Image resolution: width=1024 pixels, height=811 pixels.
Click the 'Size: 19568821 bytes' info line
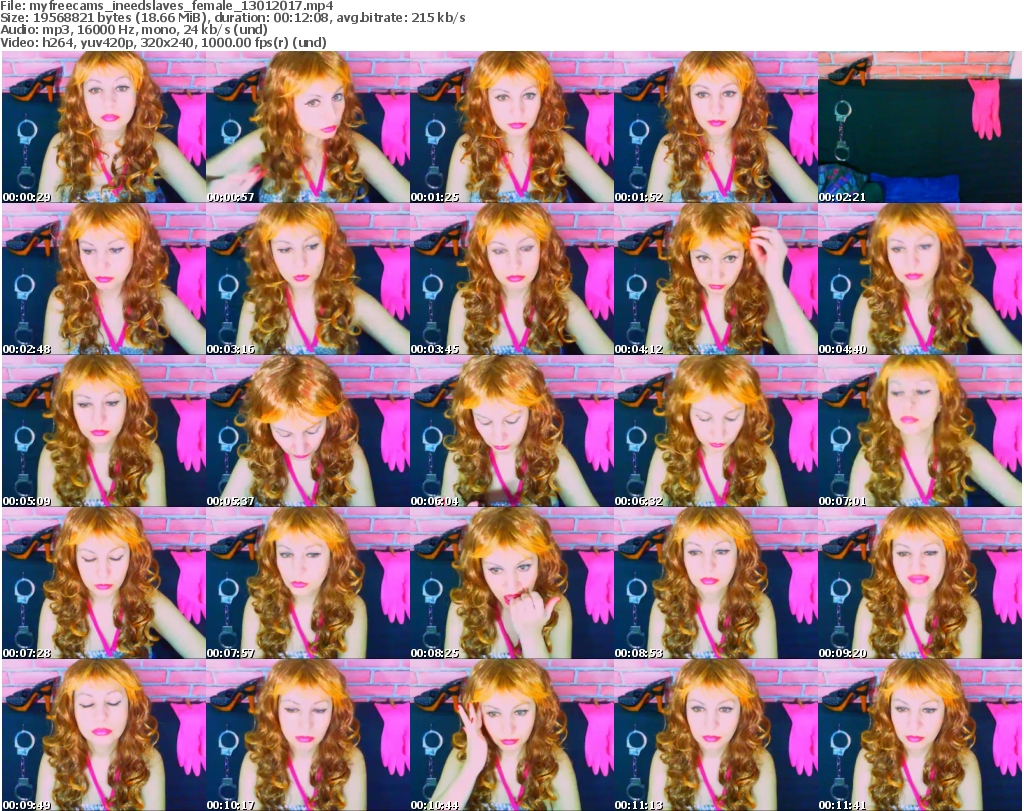coord(232,18)
